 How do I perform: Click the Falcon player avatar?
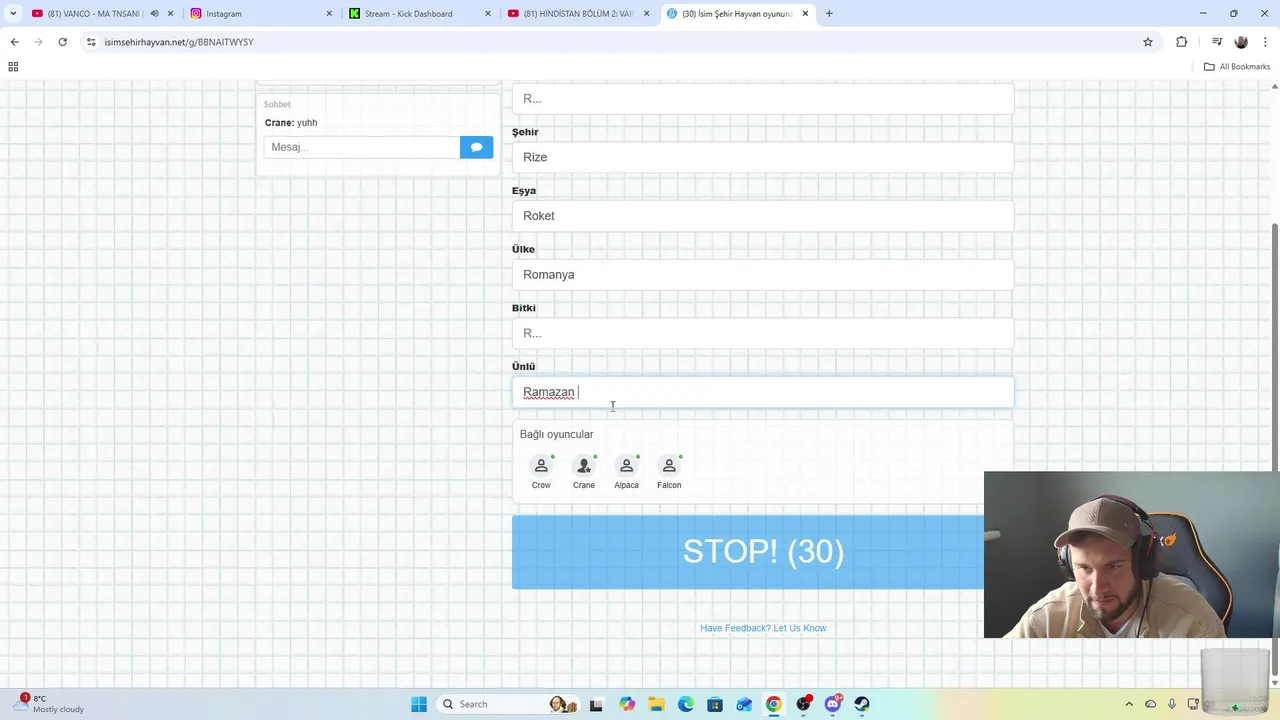click(x=669, y=466)
